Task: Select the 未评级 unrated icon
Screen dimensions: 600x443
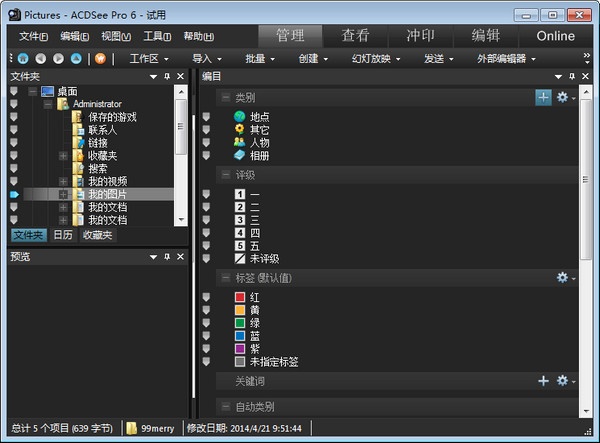Action: (240, 259)
